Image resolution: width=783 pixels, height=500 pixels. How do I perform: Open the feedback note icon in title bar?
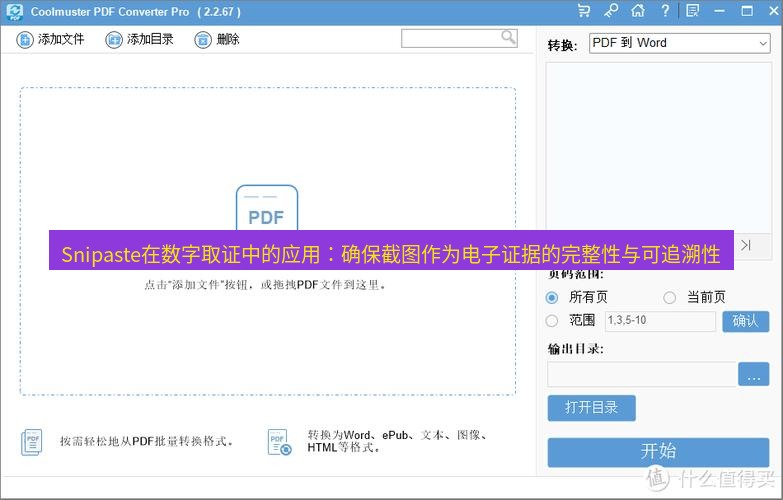coord(692,10)
